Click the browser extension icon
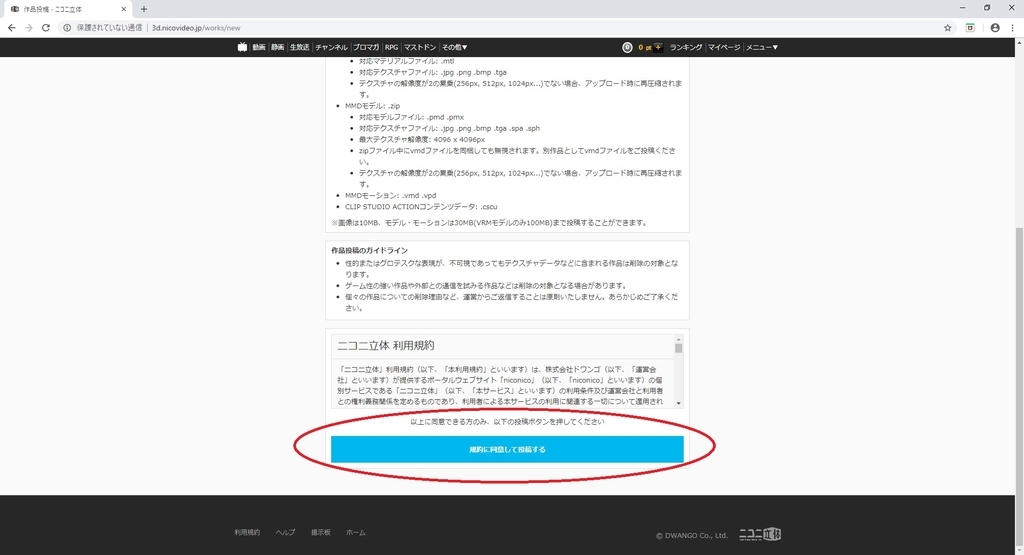This screenshot has height=555, width=1024. 970,27
